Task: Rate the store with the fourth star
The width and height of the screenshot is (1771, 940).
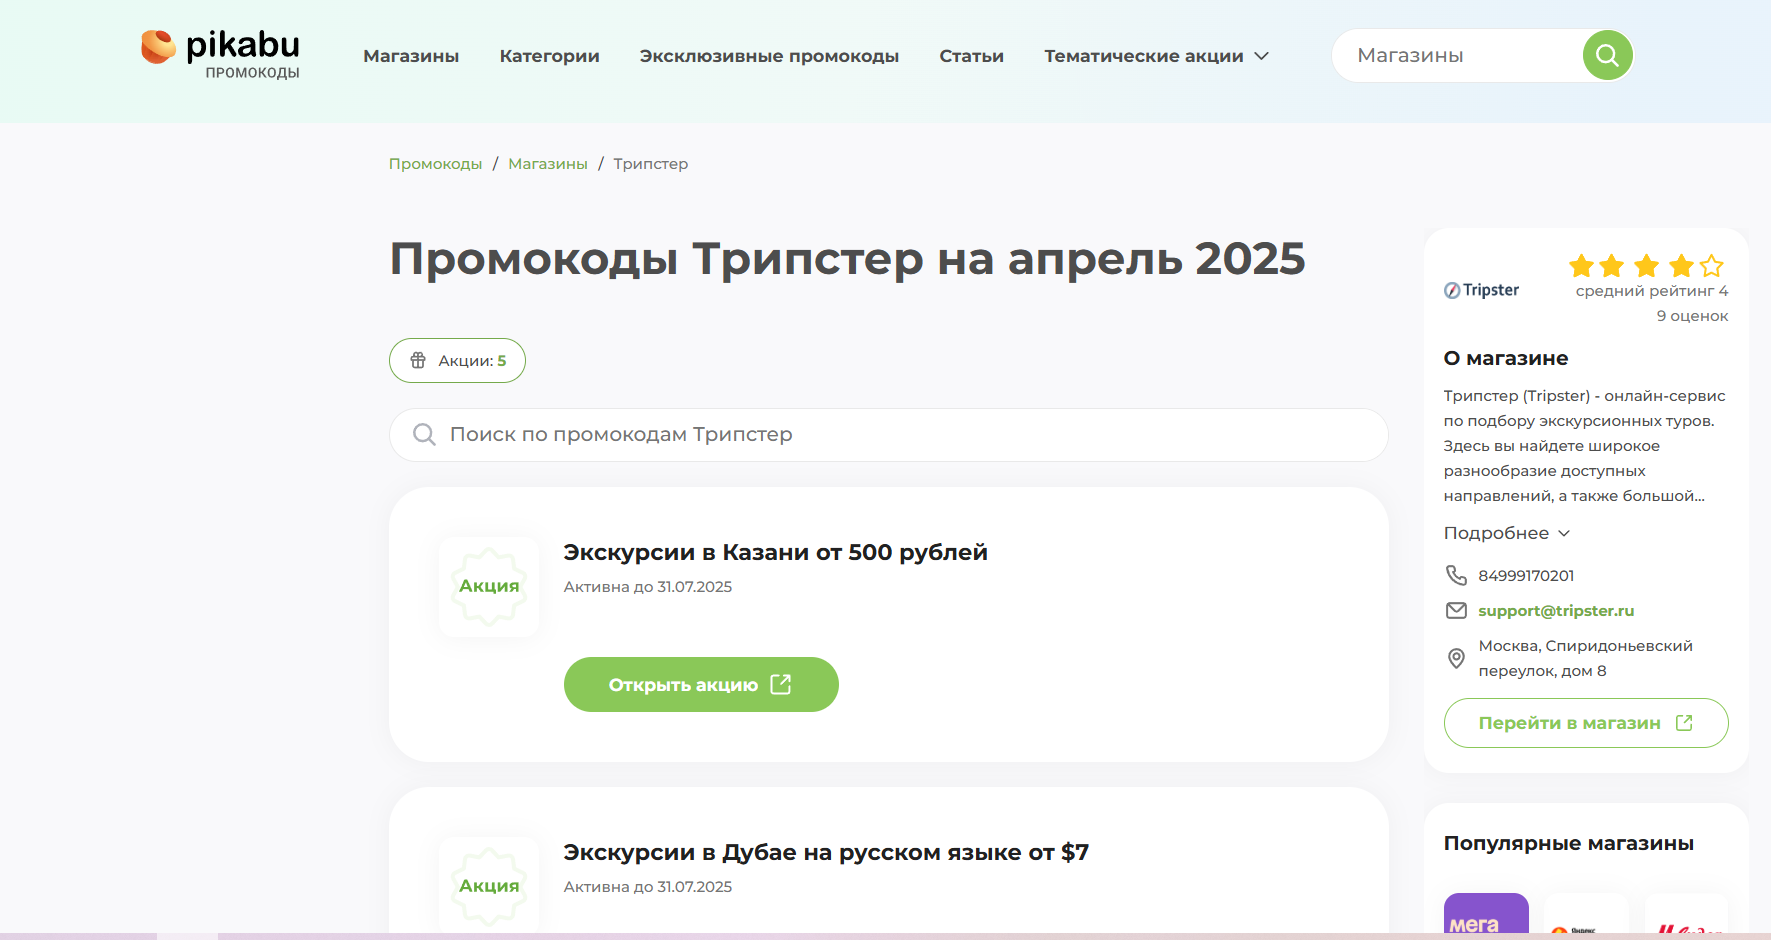Action: [x=1681, y=266]
